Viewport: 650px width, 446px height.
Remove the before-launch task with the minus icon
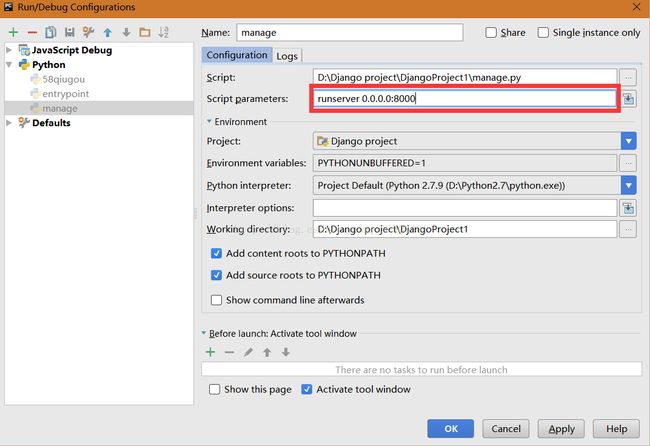coord(229,352)
